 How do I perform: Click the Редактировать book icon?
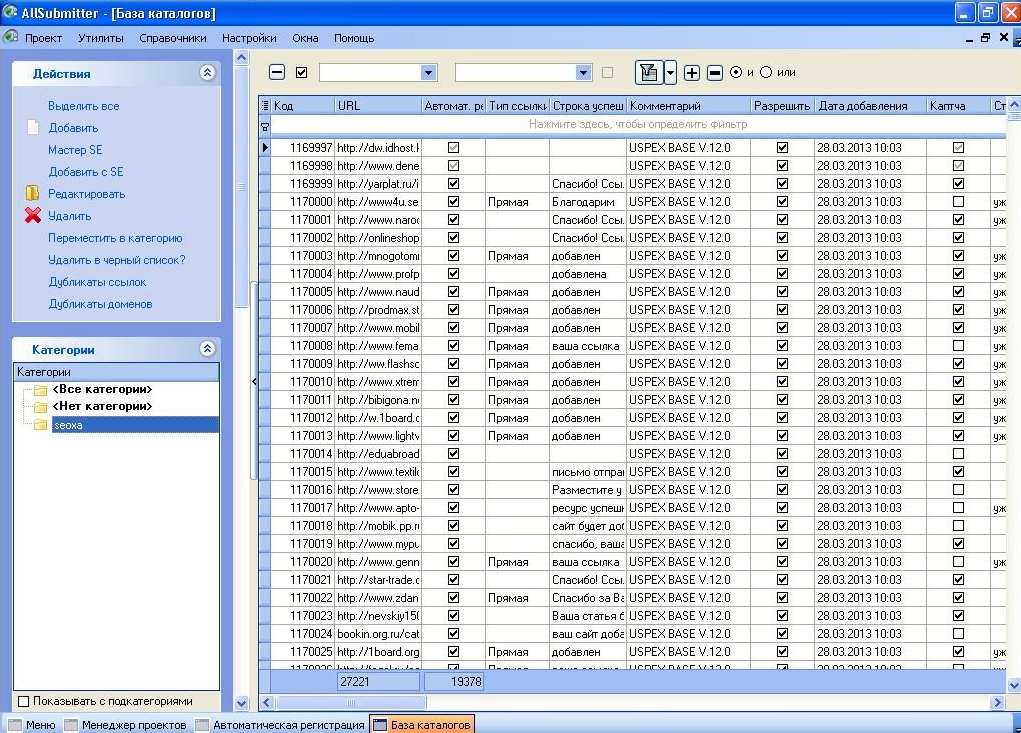[32, 194]
